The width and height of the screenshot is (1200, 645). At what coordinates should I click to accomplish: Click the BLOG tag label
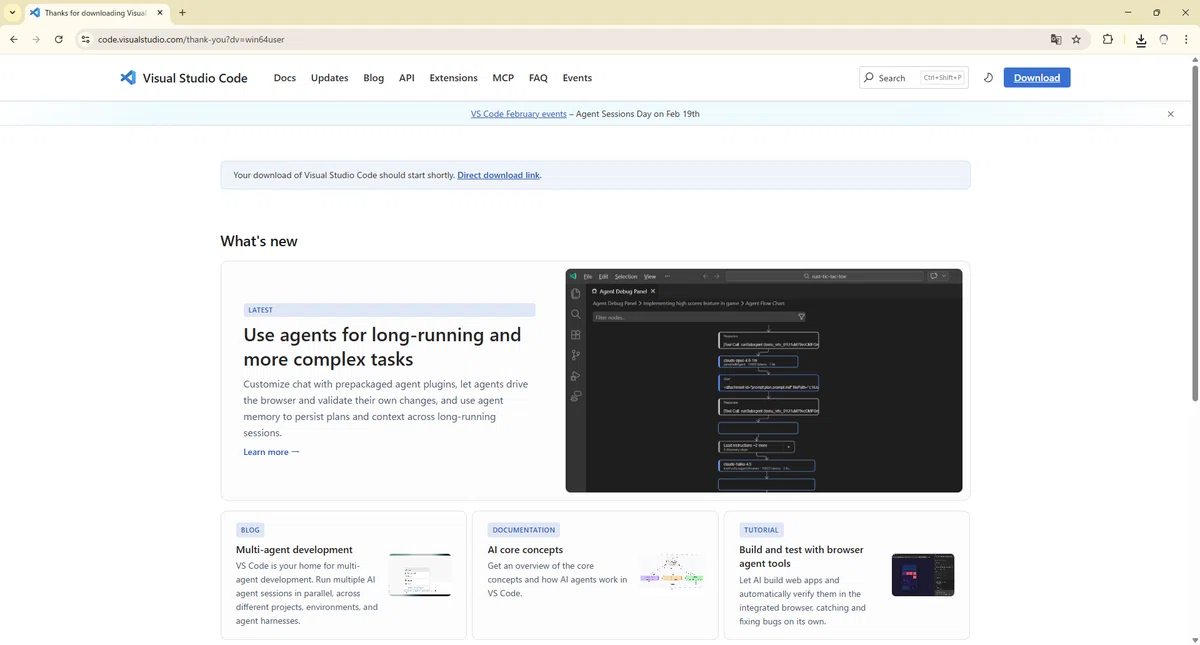250,530
